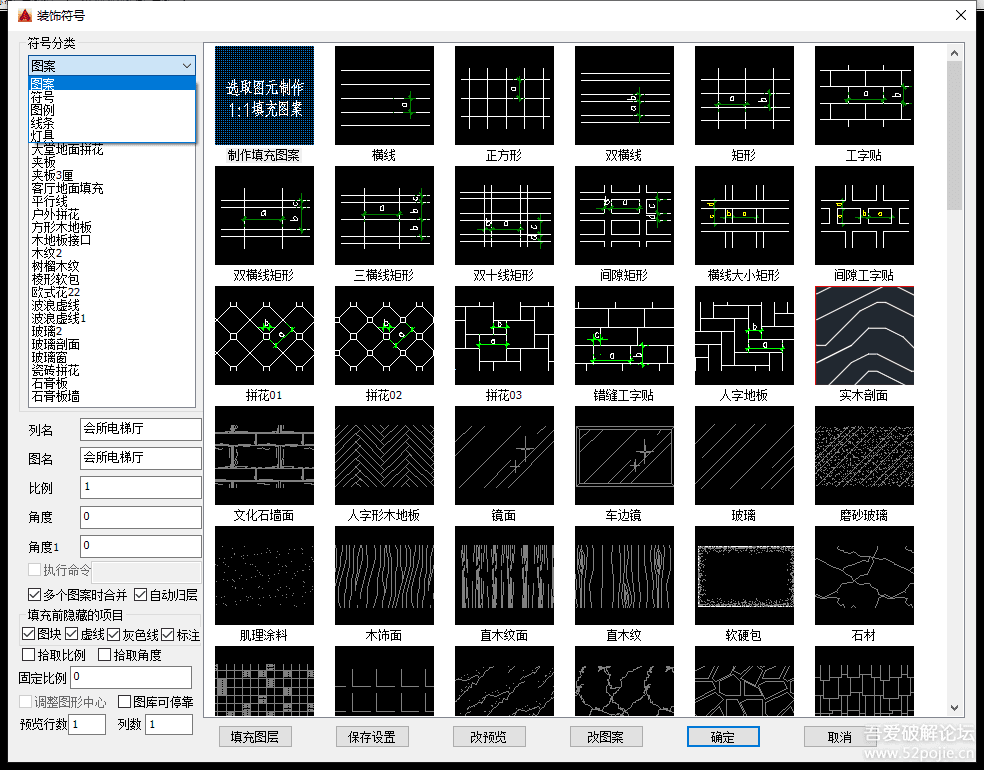Click the 保存设置 button
Screen dimensions: 984x770
(372, 737)
